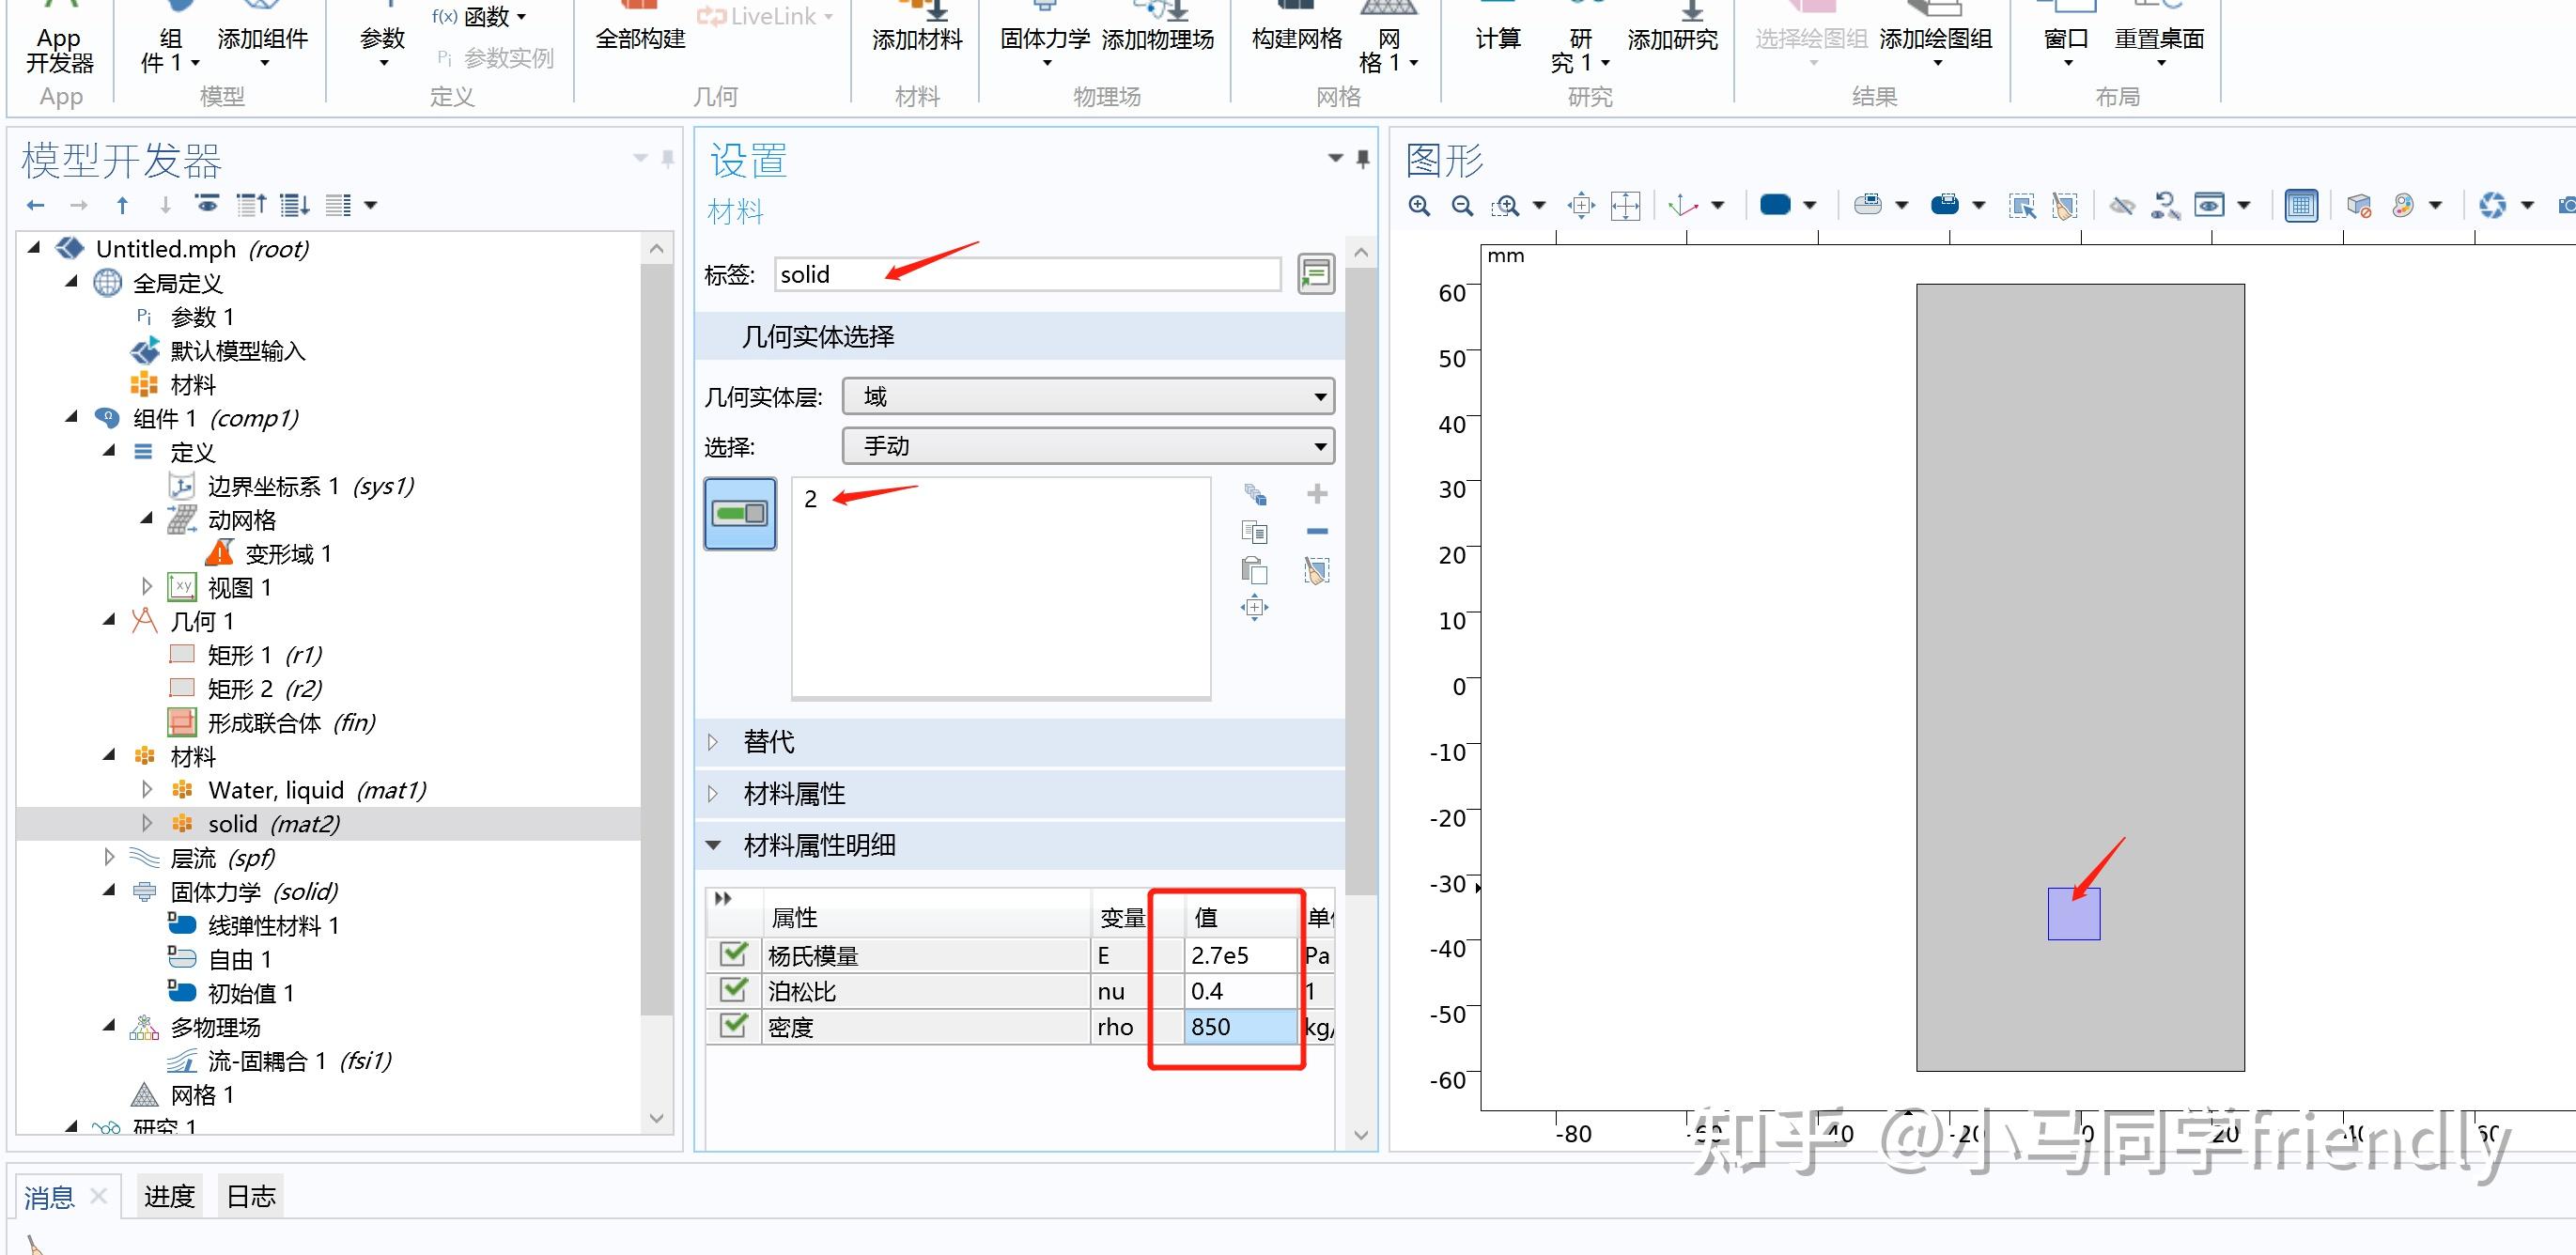The image size is (2576, 1255).
Task: Toggle the active selection switch
Action: pos(740,514)
